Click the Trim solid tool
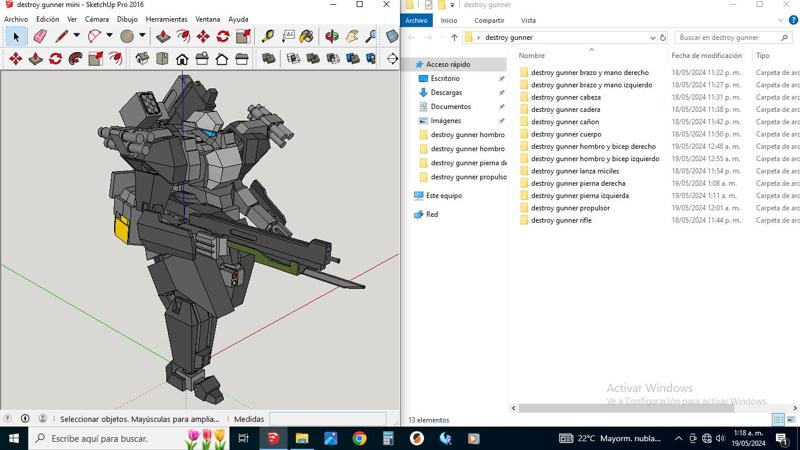The width and height of the screenshot is (800, 450). click(x=353, y=59)
